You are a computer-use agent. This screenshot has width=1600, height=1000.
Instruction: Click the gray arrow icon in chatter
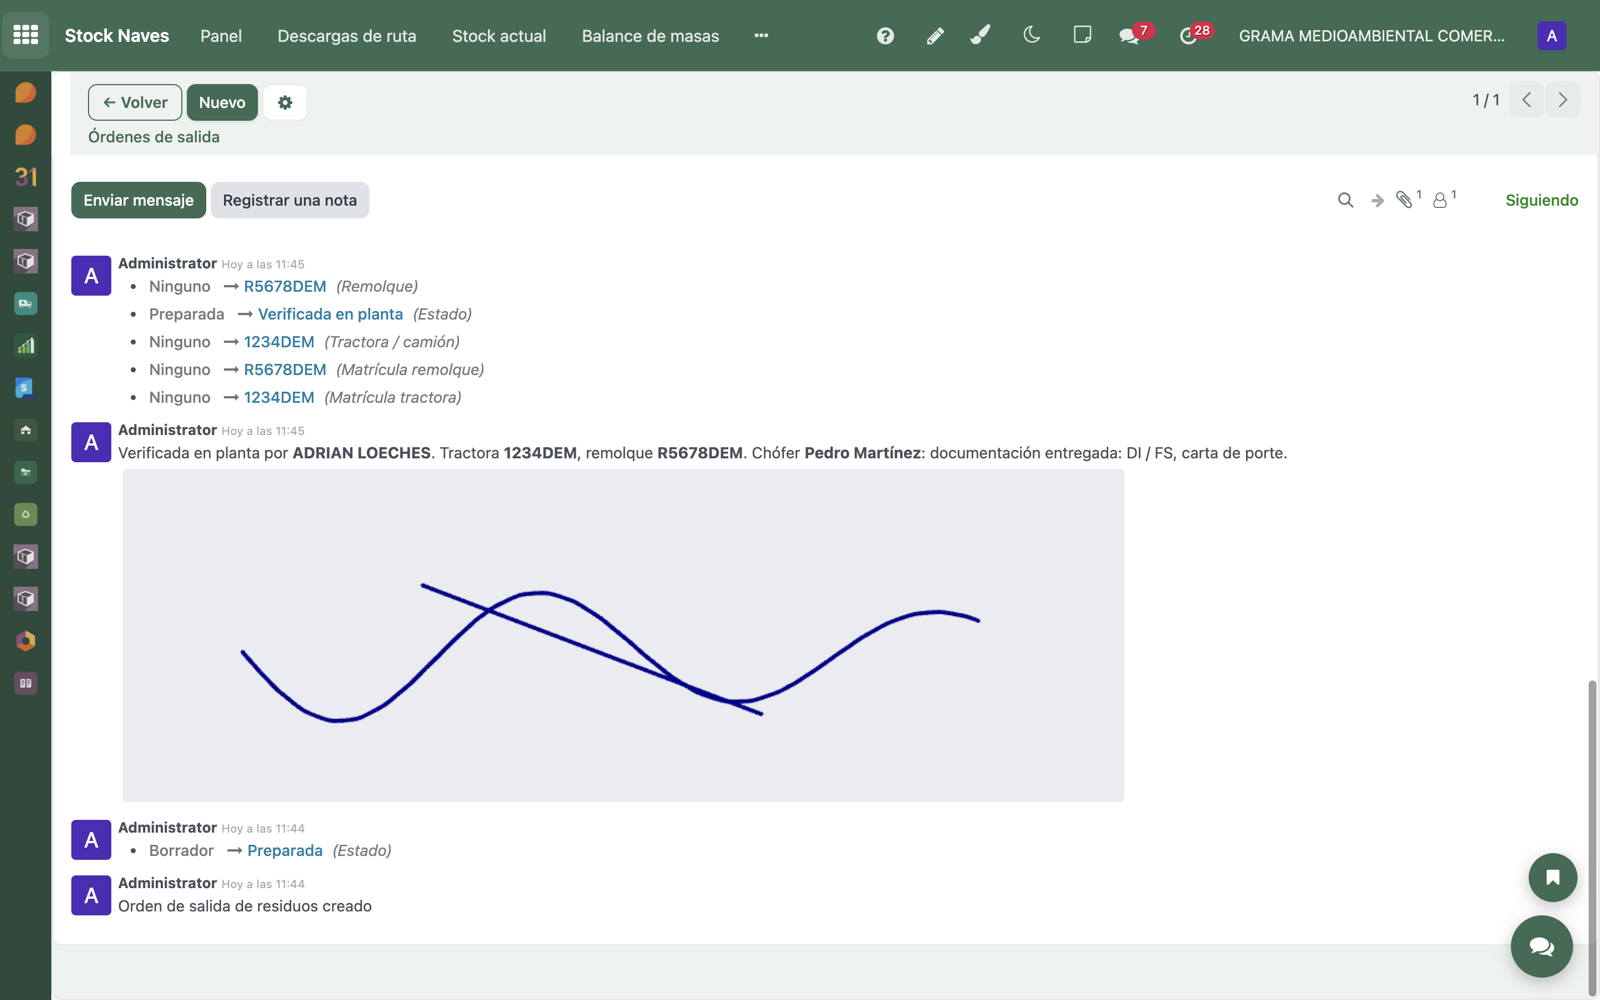click(x=1377, y=200)
